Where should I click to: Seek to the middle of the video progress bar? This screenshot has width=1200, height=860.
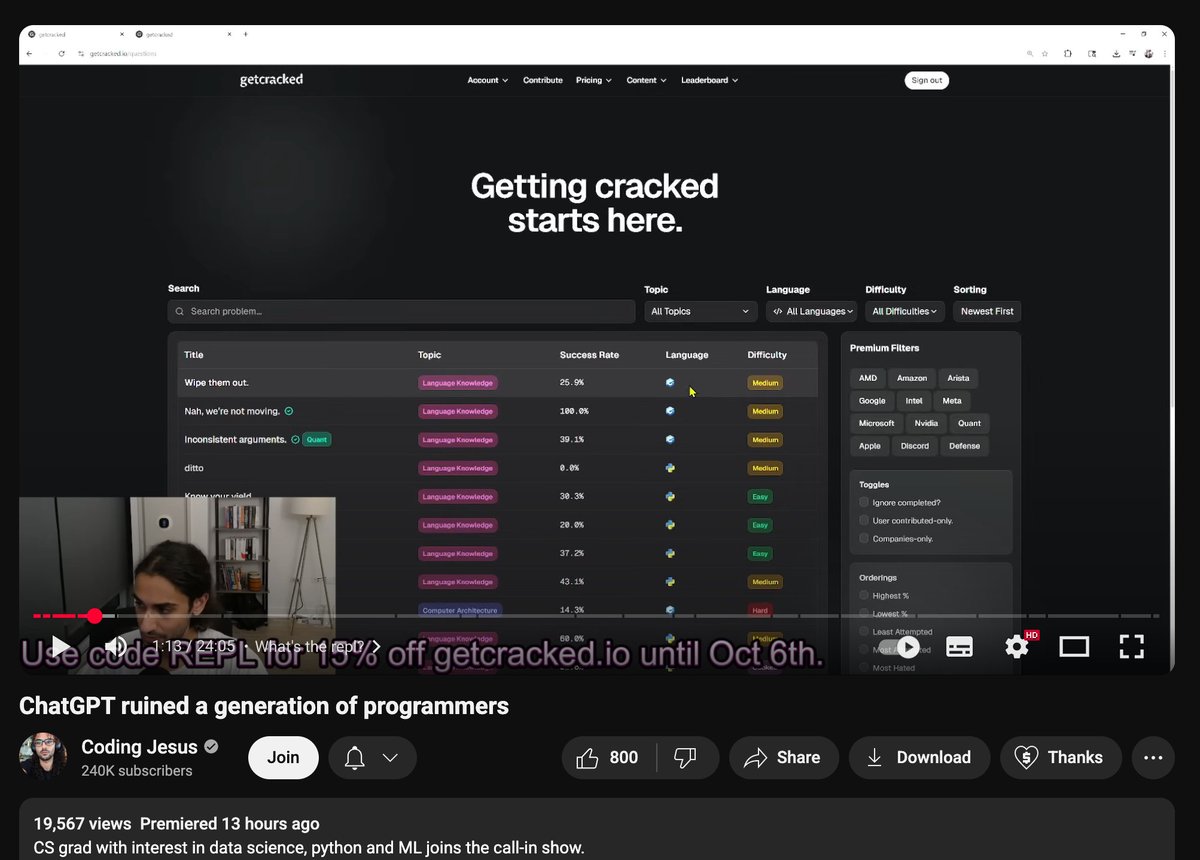[x=596, y=616]
